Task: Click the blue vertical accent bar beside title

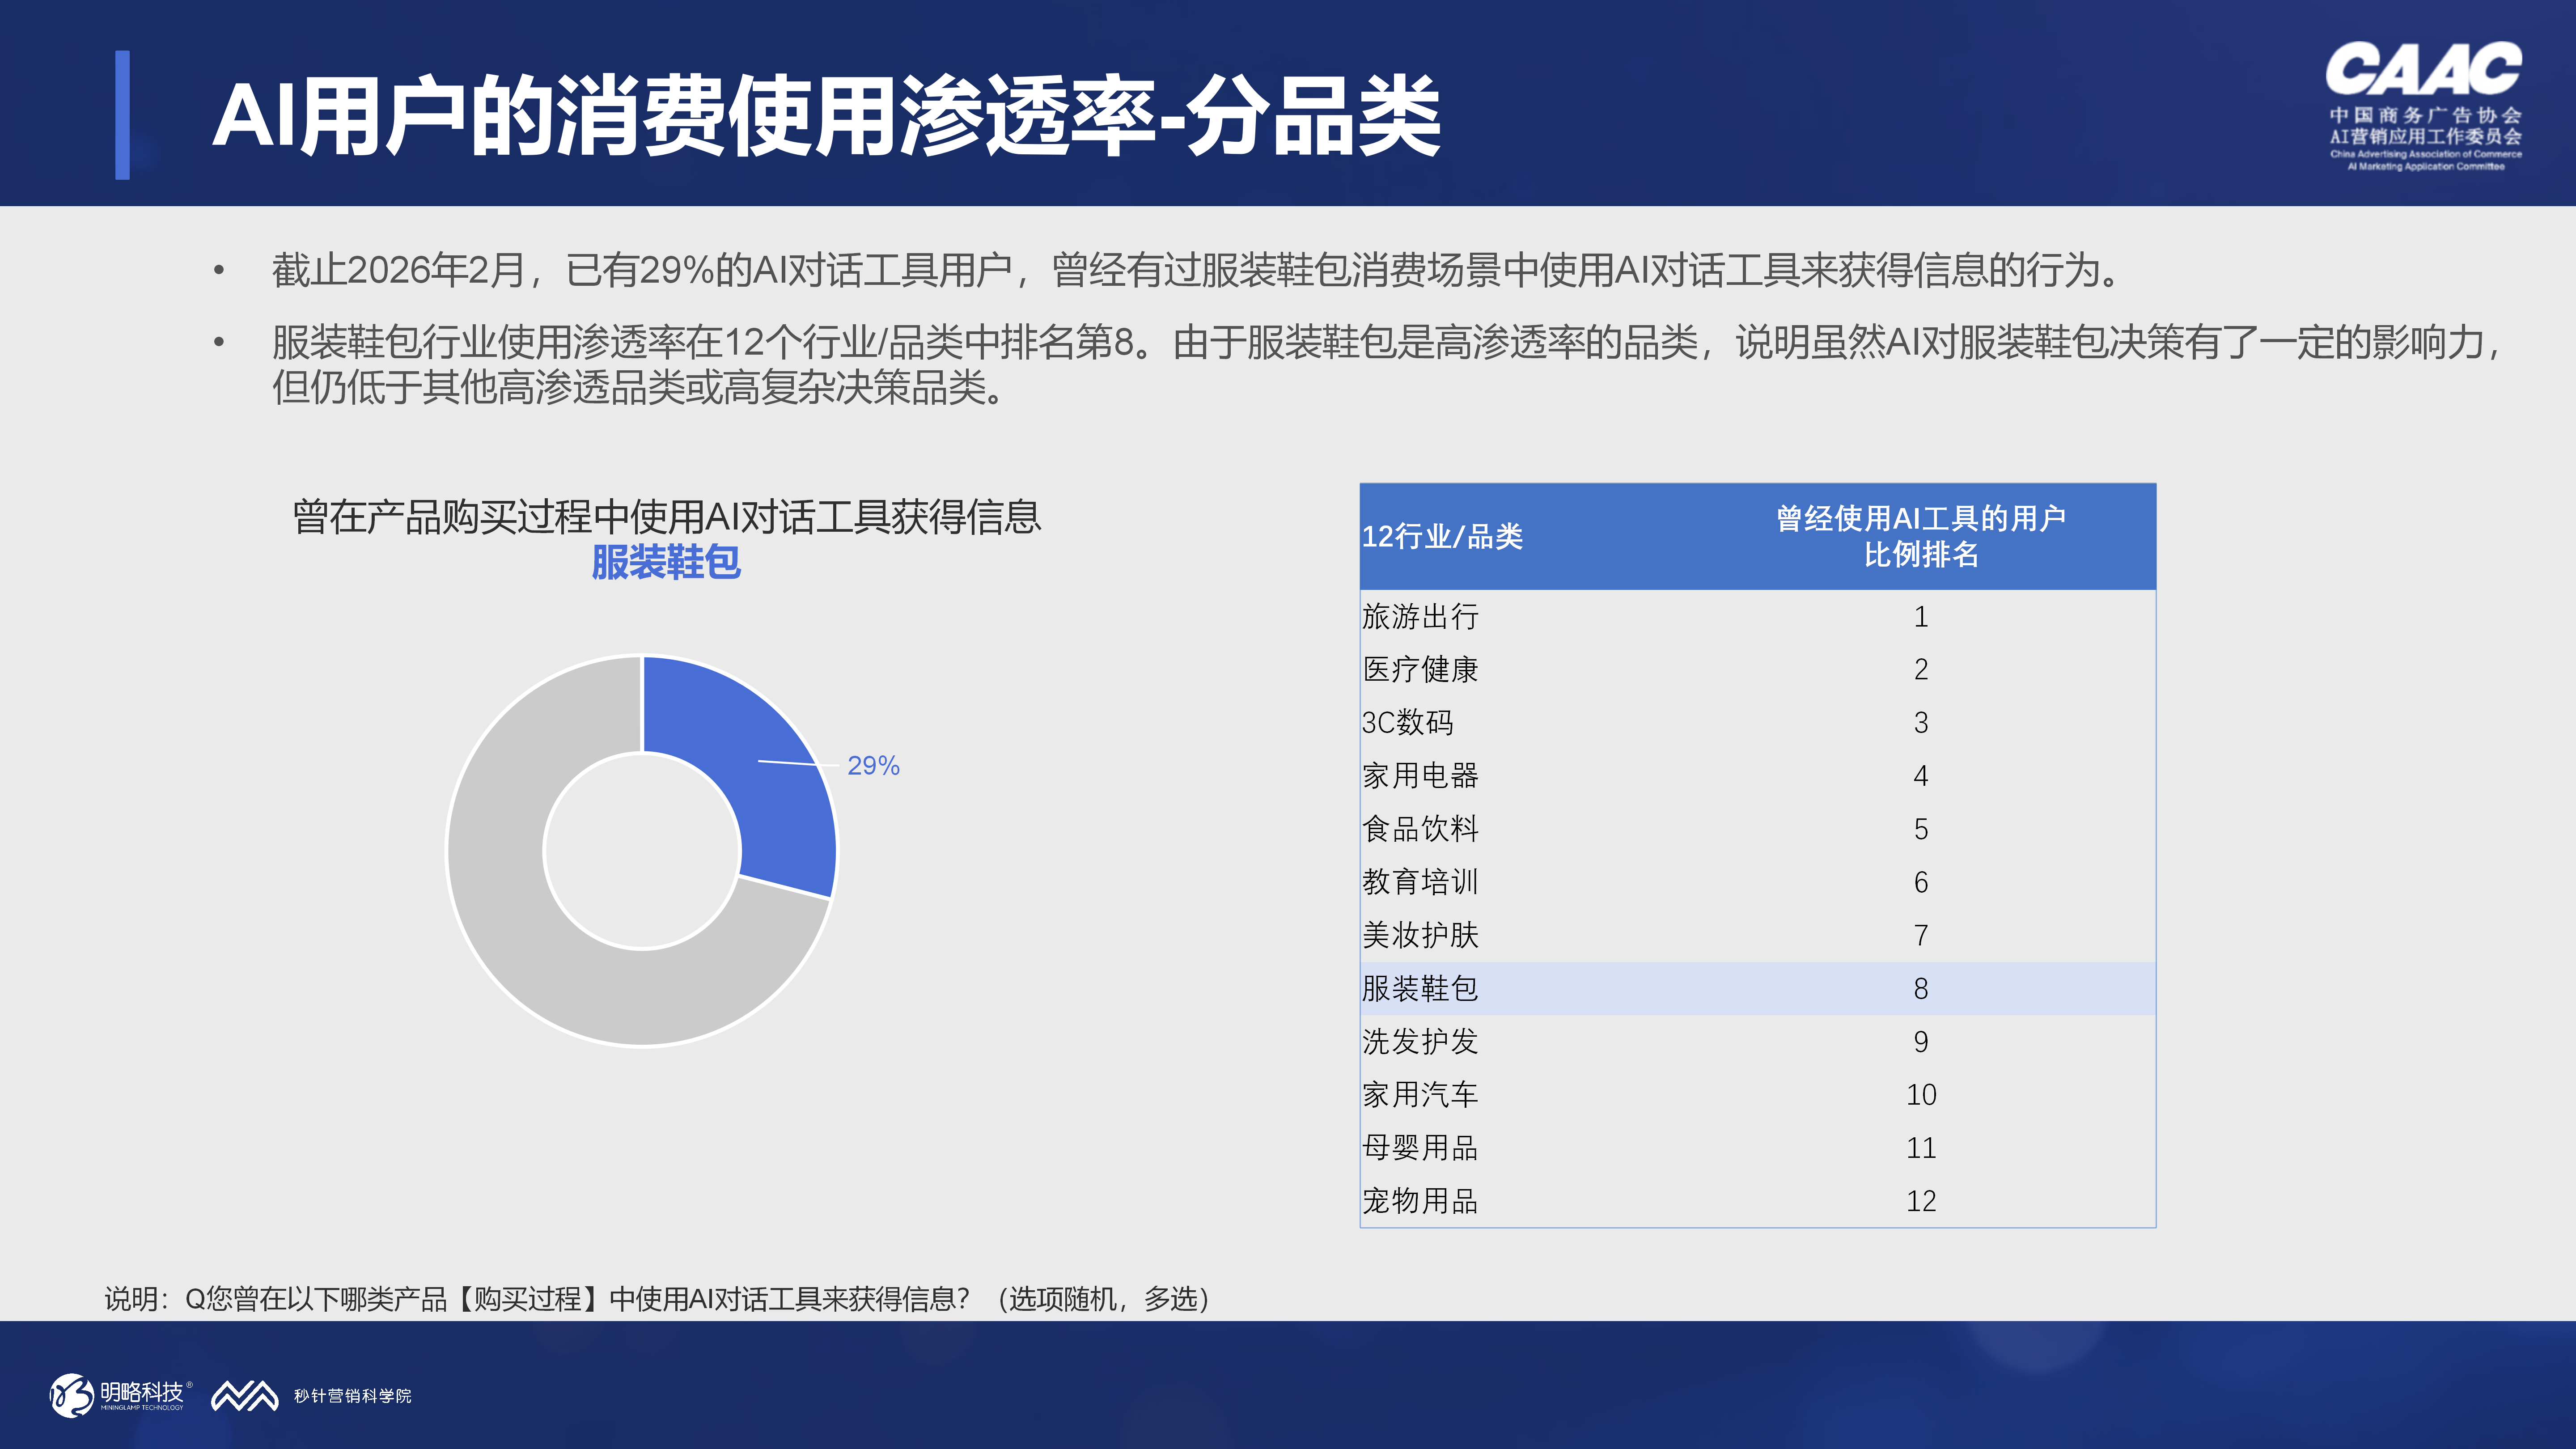Action: (122, 115)
